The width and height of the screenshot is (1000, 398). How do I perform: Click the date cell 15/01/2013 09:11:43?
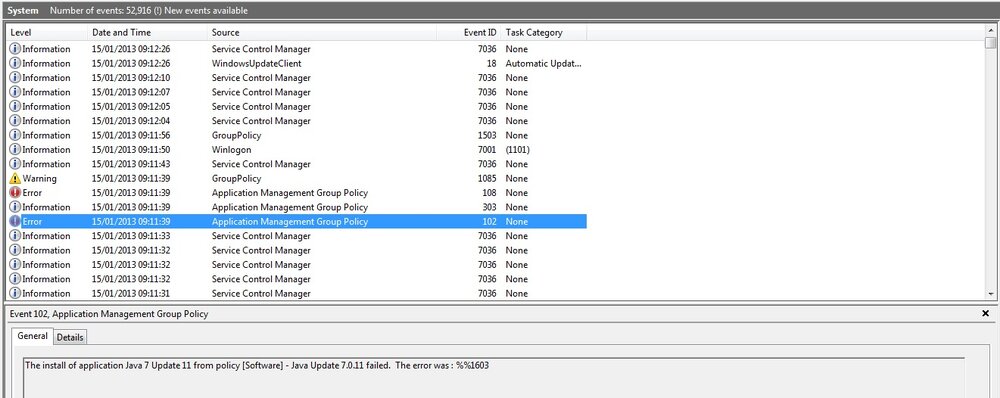tap(131, 164)
